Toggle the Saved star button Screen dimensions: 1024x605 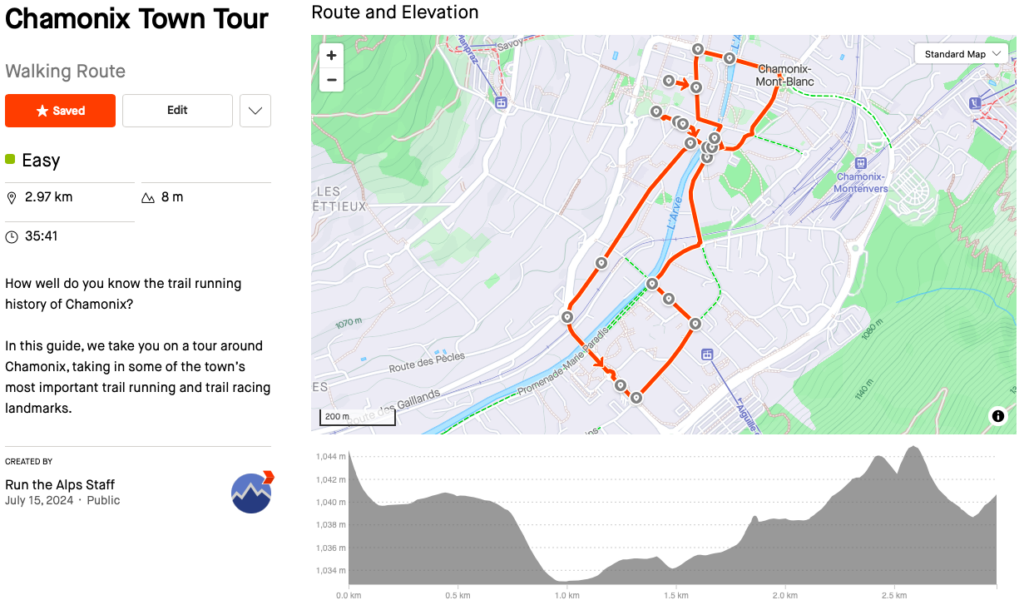coord(60,111)
